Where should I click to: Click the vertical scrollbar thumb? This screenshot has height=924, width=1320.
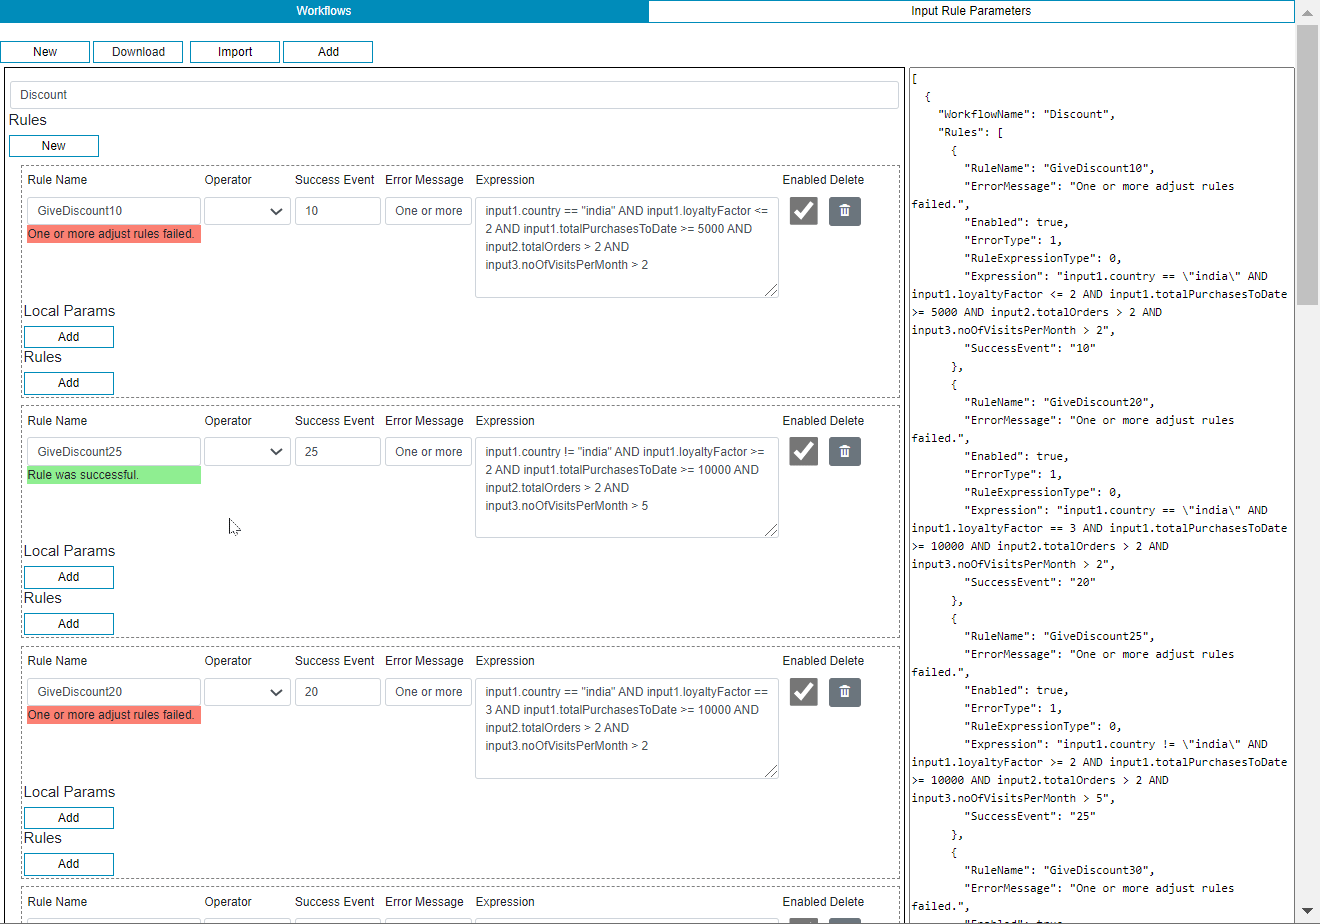pyautogui.click(x=1307, y=164)
